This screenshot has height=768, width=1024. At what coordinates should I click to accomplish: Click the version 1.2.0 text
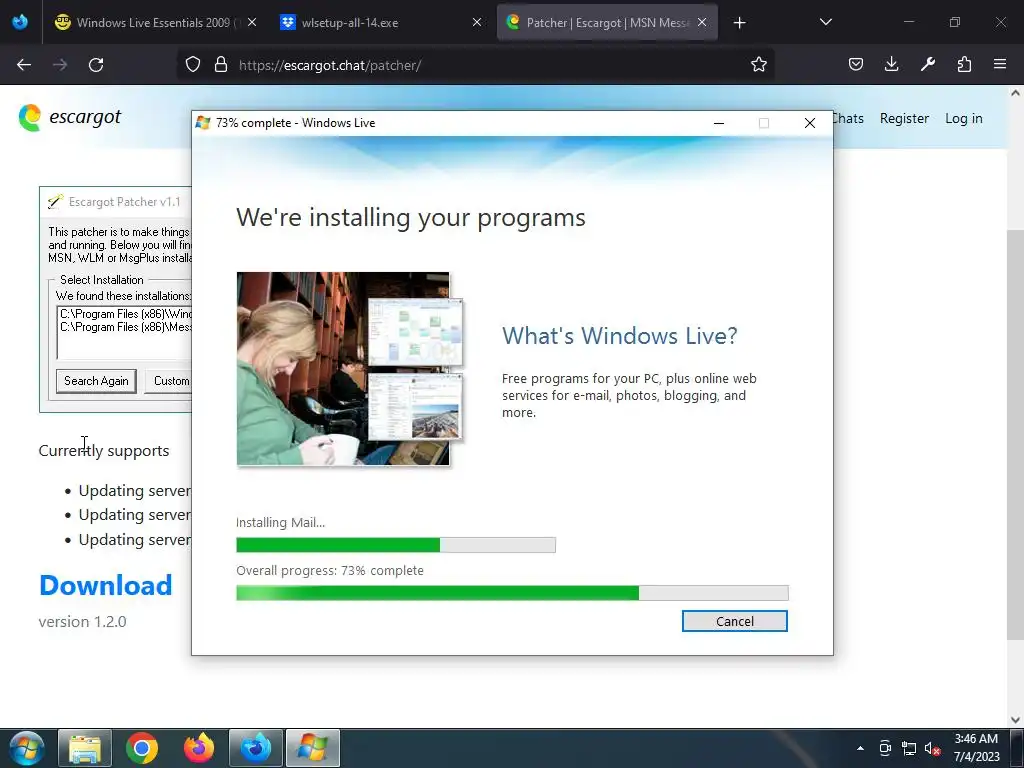[82, 622]
